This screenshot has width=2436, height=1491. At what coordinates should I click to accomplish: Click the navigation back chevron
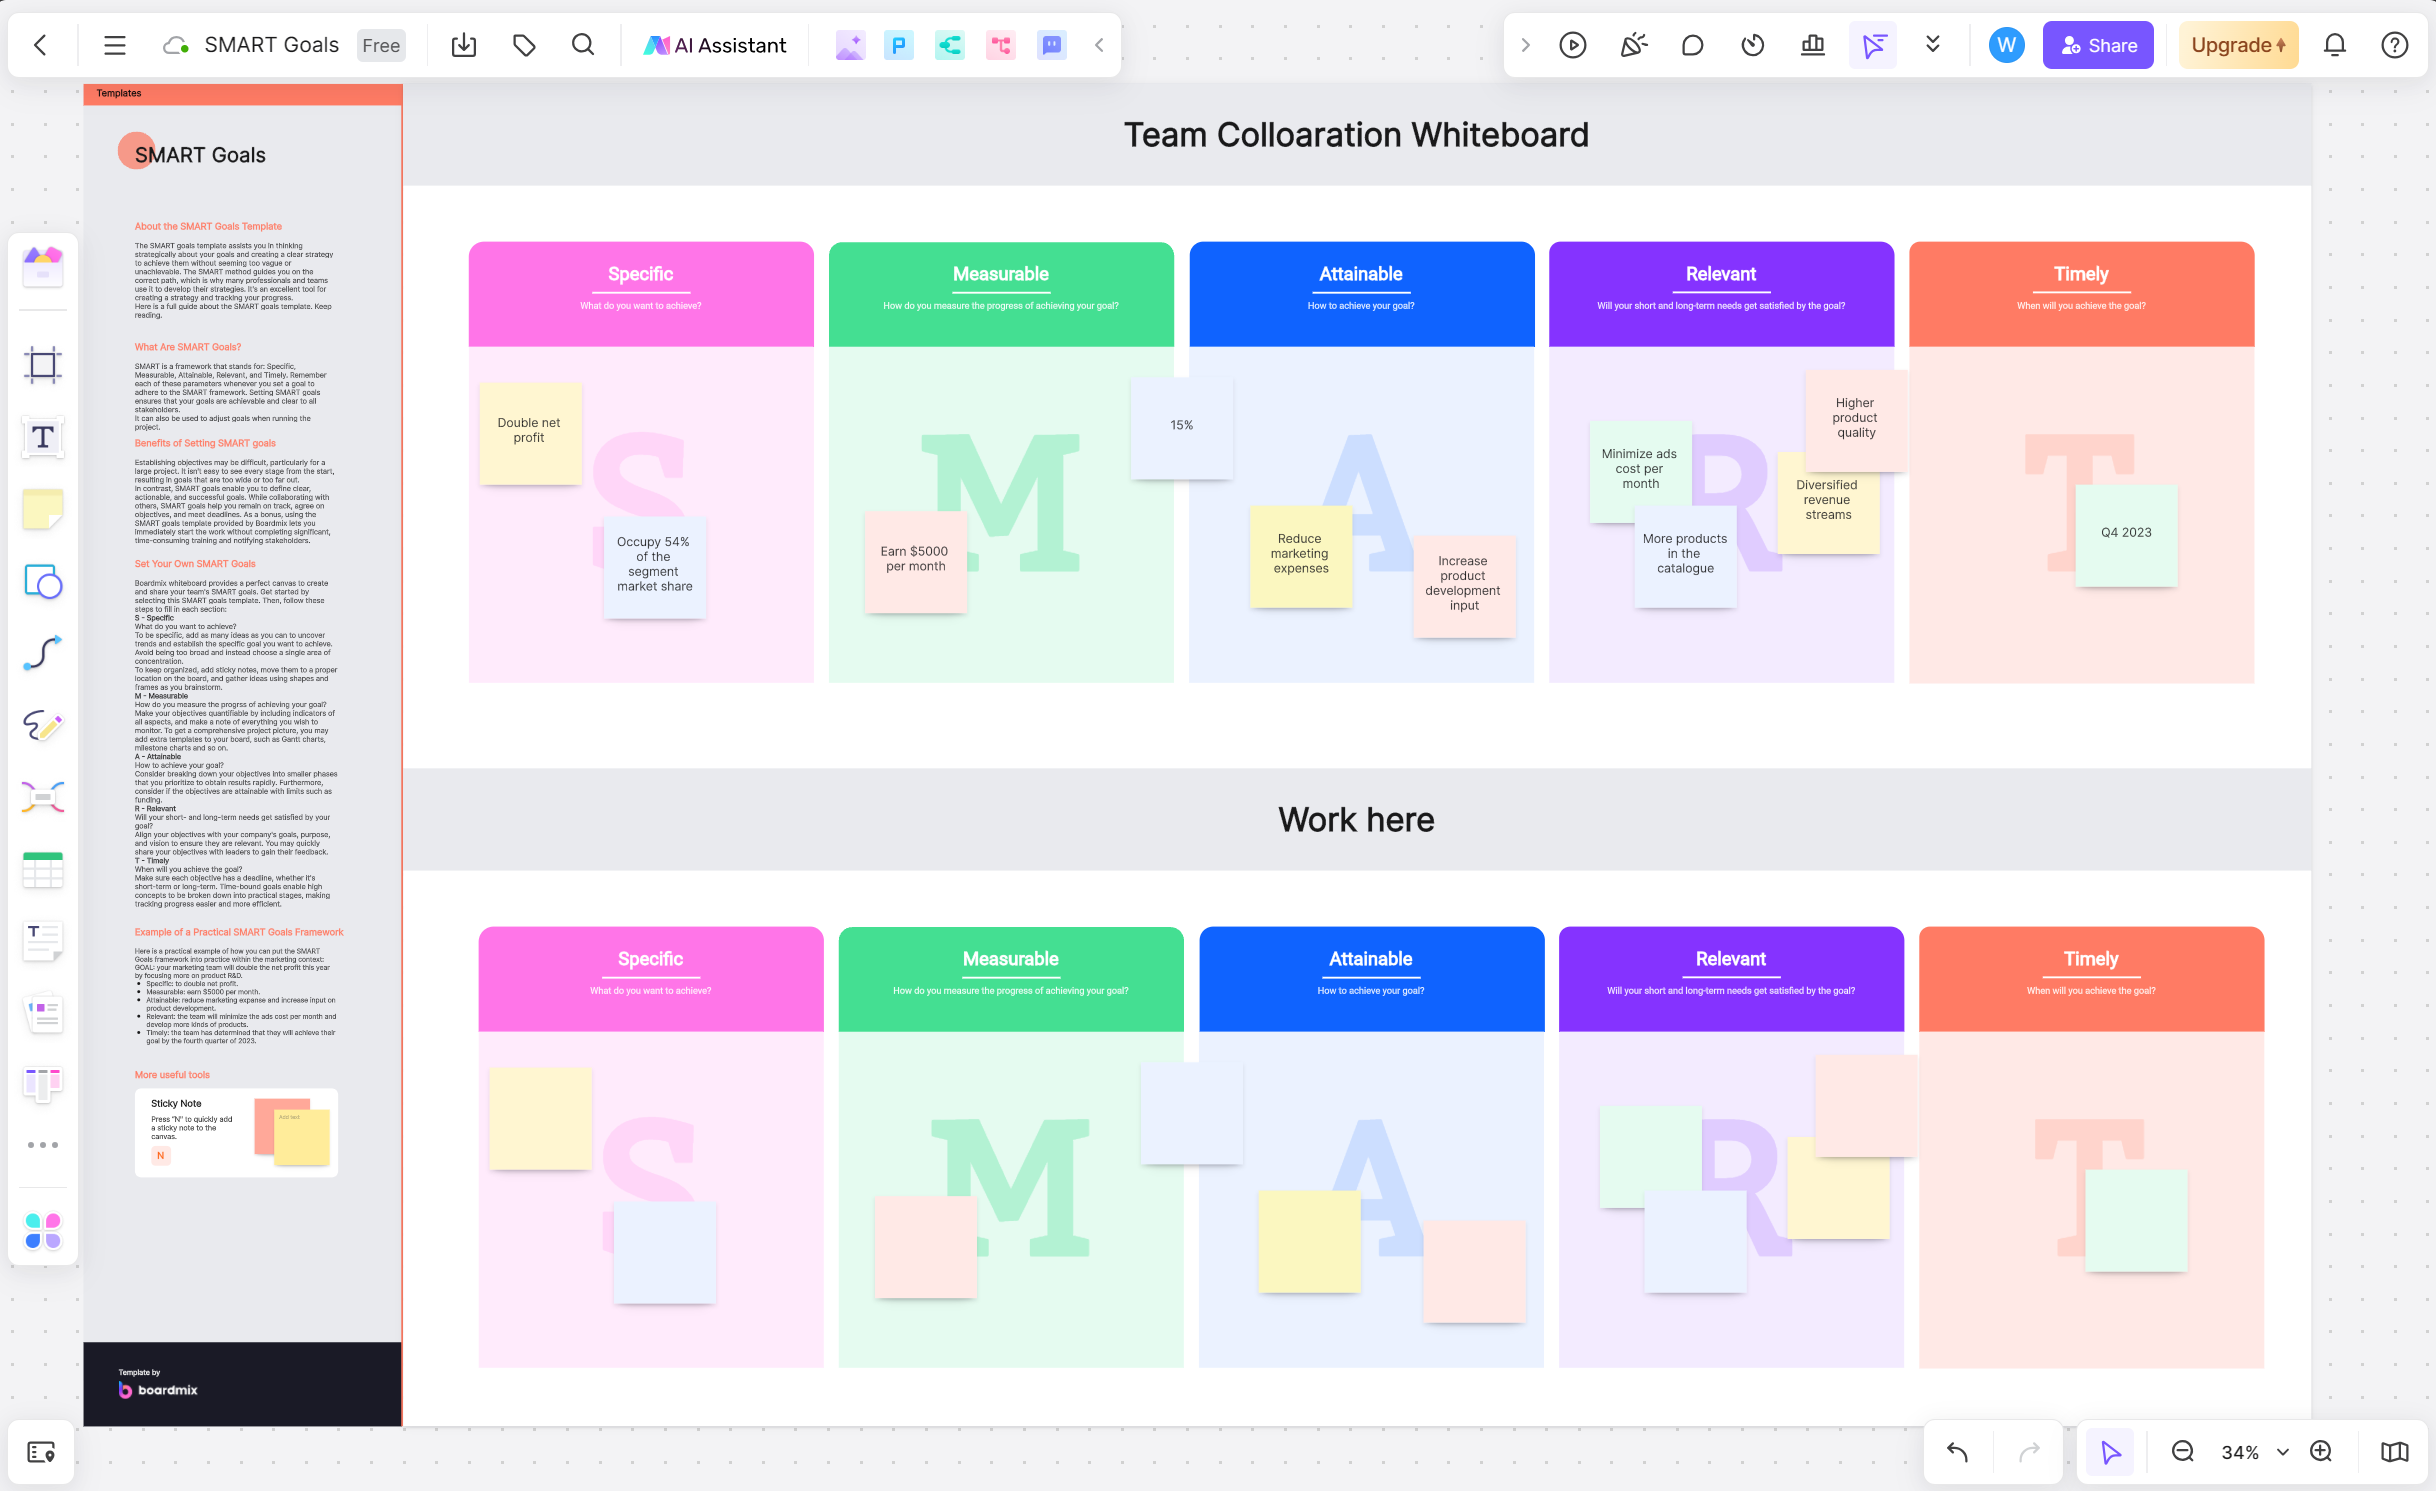click(38, 45)
